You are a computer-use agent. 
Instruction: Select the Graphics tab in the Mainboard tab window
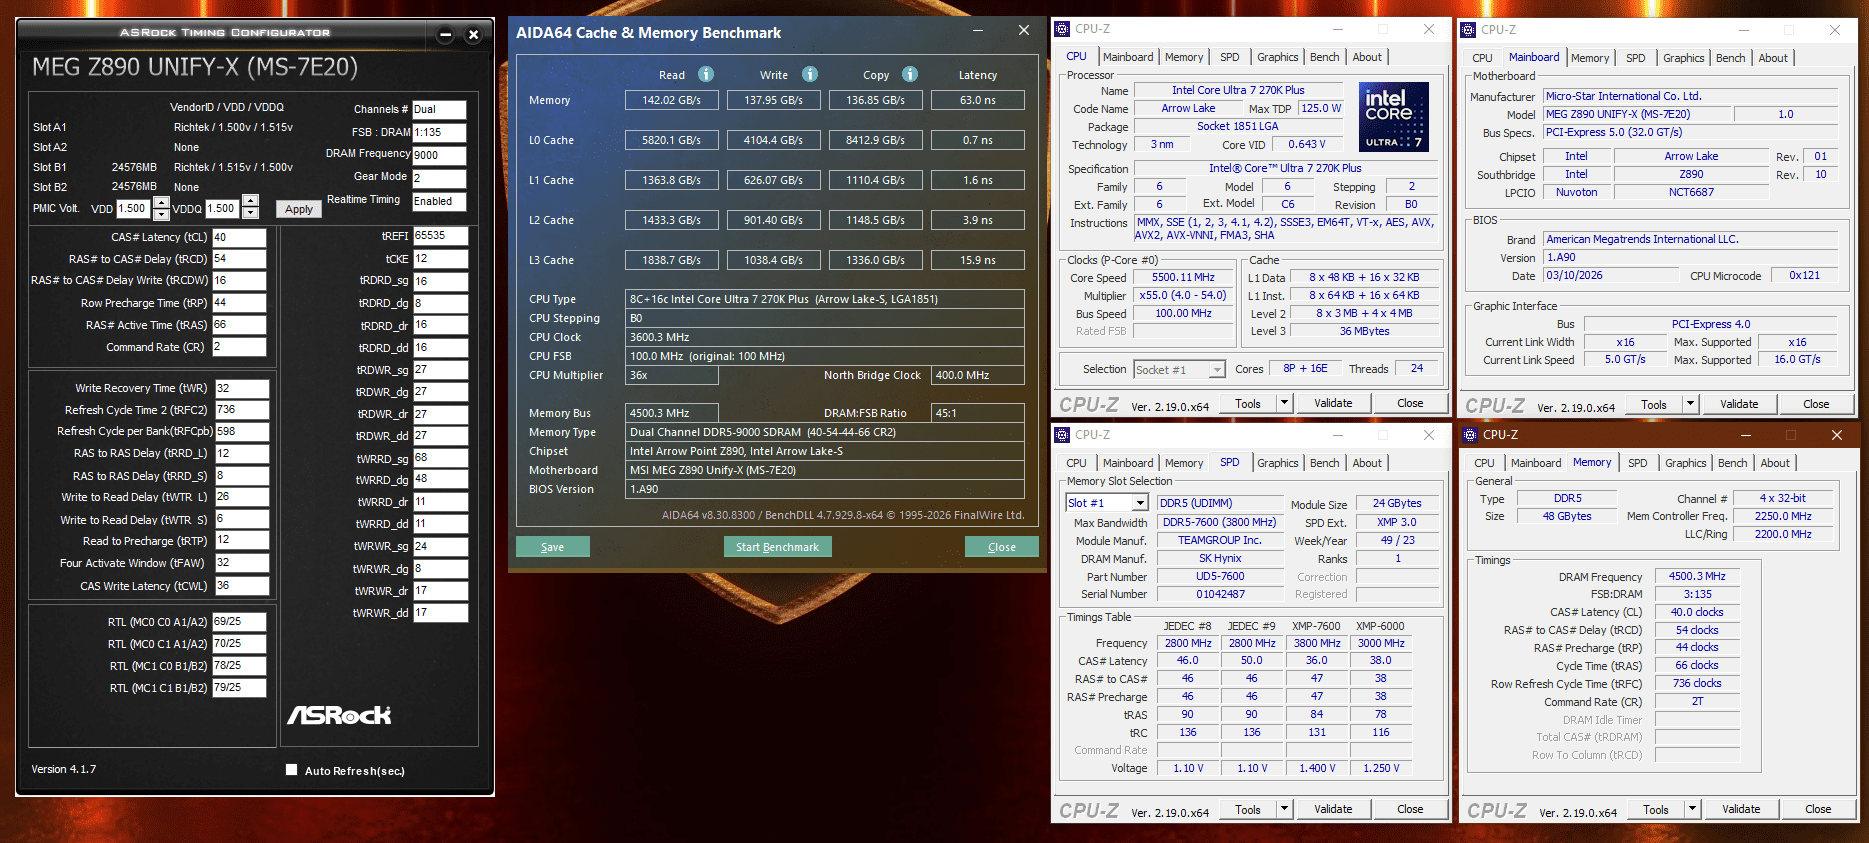pyautogui.click(x=1684, y=58)
